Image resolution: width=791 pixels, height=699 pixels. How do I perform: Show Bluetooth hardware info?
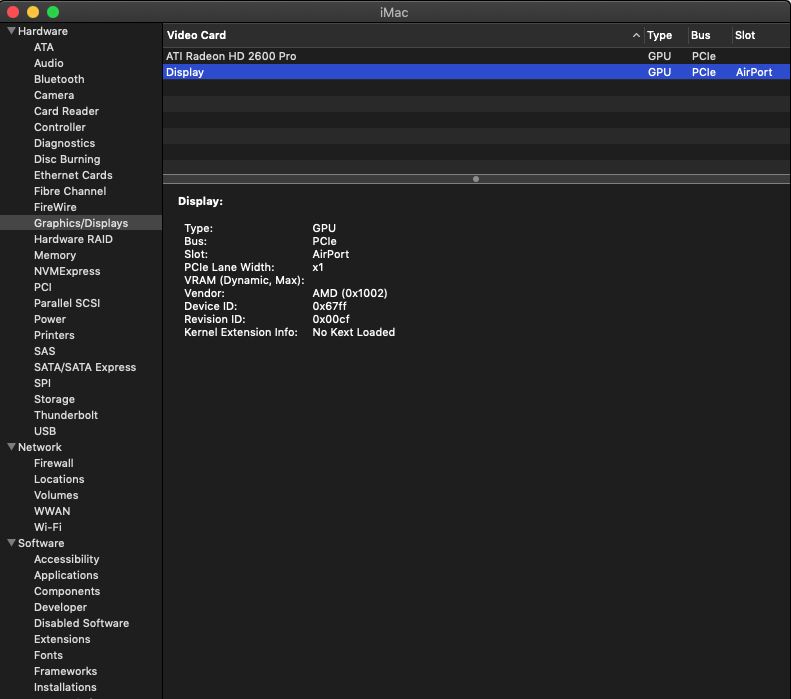59,79
